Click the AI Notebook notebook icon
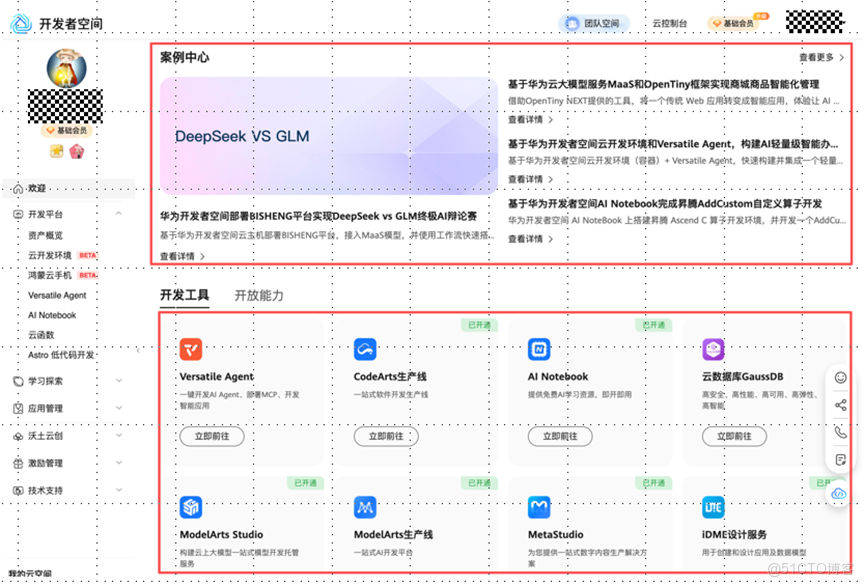Screen dimensions: 865x586 point(539,348)
